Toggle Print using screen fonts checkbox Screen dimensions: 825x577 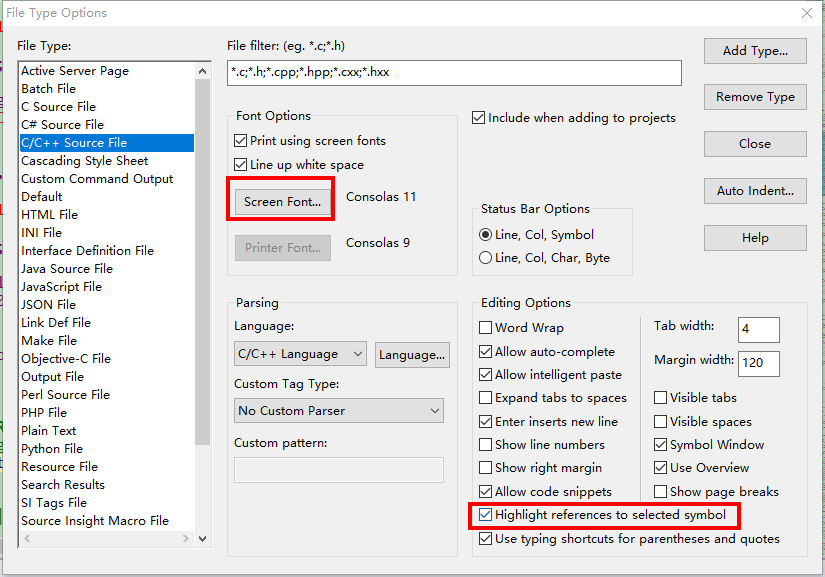point(240,141)
